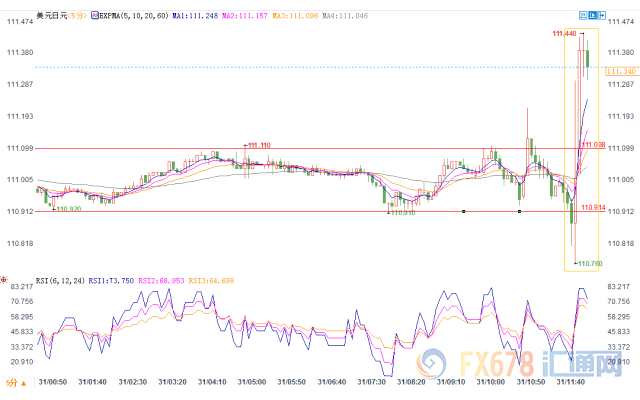The image size is (640, 400).
Task: Click the middle highlighted chart-mode icon
Action: point(593,16)
